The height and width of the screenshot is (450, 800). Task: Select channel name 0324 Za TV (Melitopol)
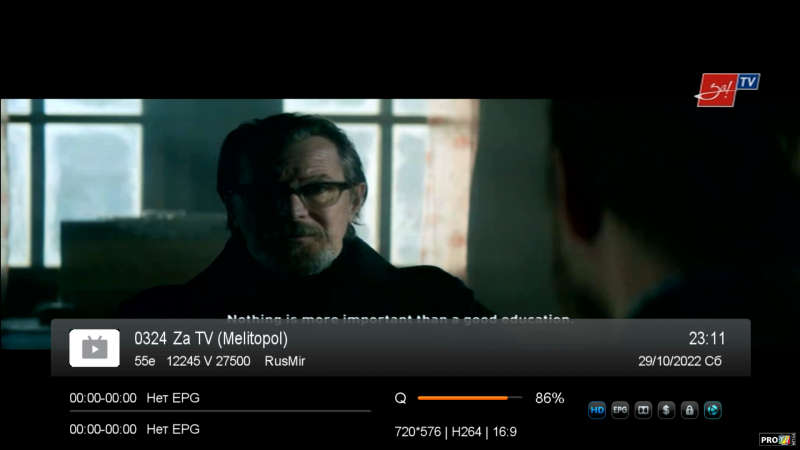point(211,338)
